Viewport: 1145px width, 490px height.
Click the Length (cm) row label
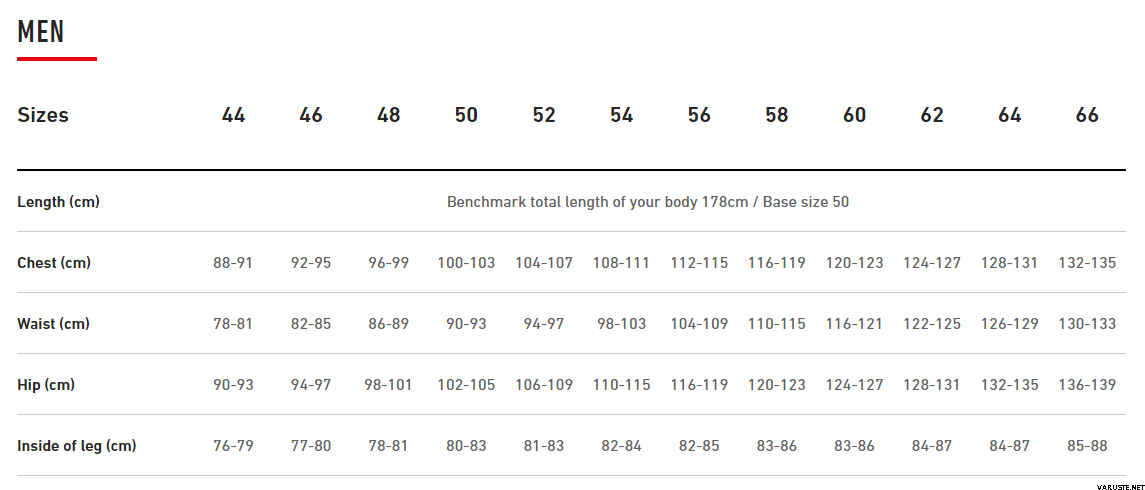click(x=58, y=202)
